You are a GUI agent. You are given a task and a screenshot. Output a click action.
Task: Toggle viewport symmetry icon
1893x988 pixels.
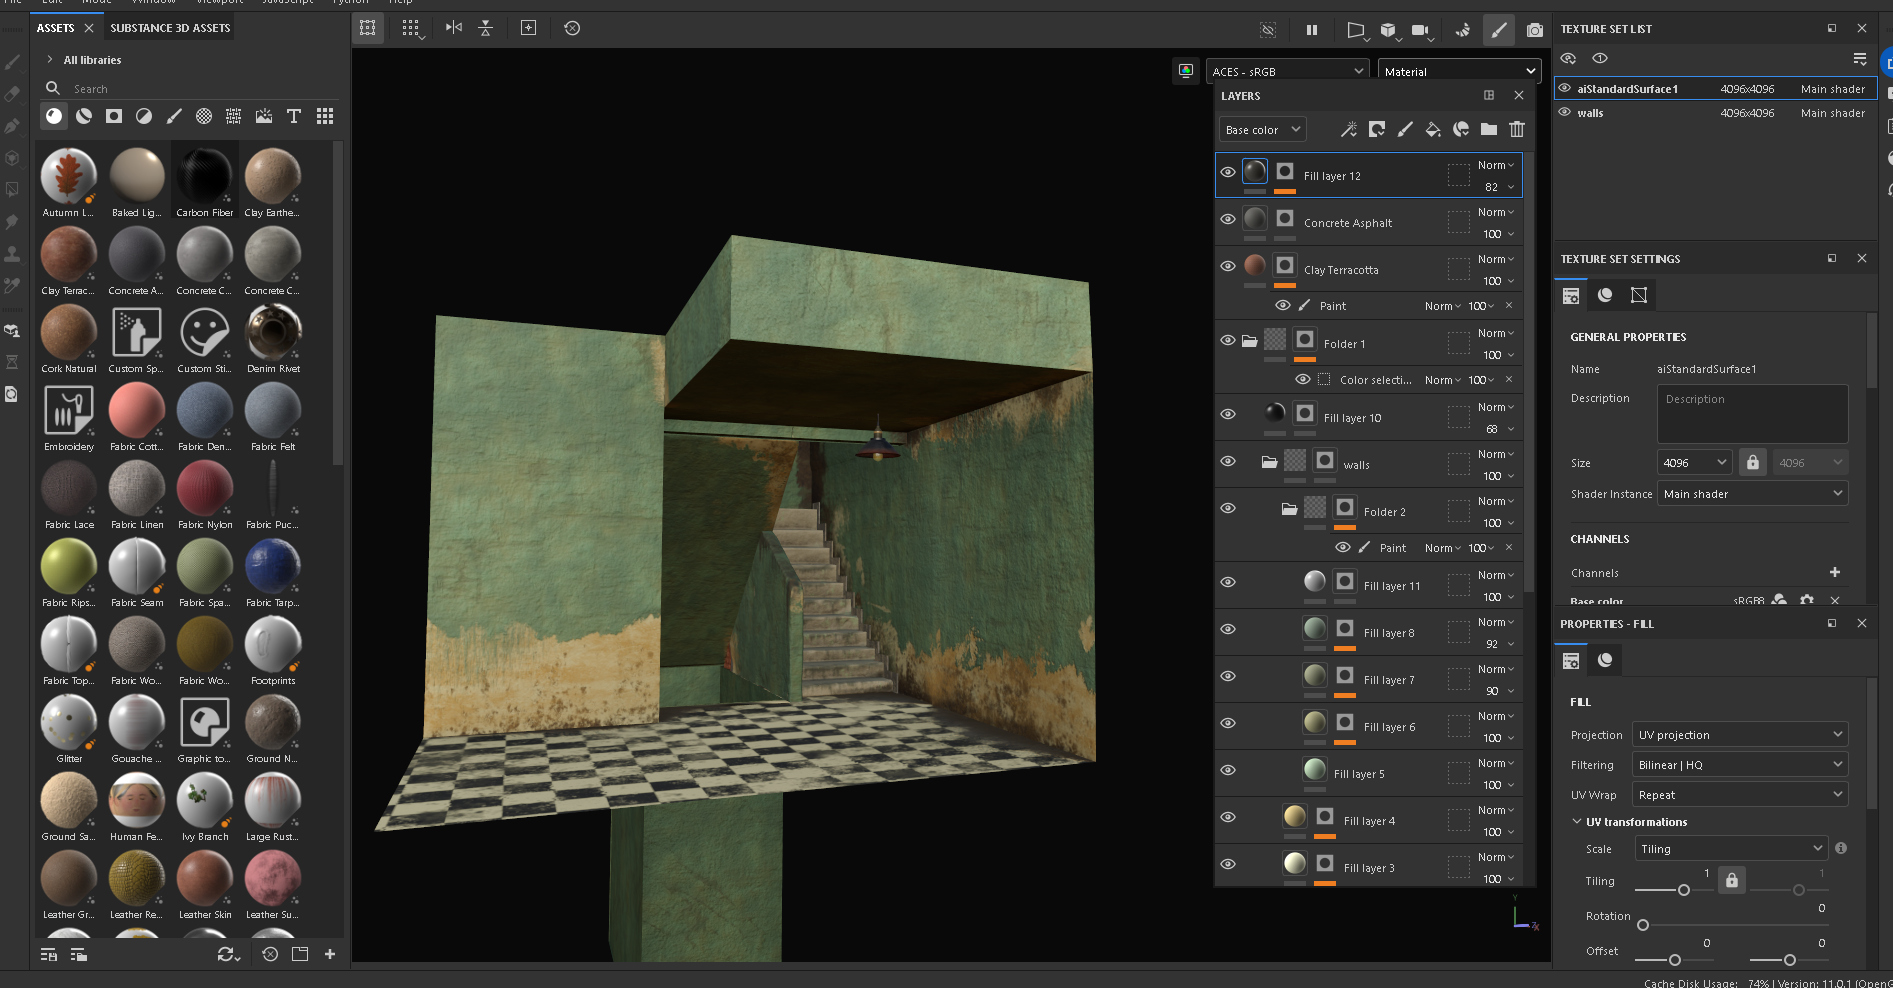click(x=454, y=28)
